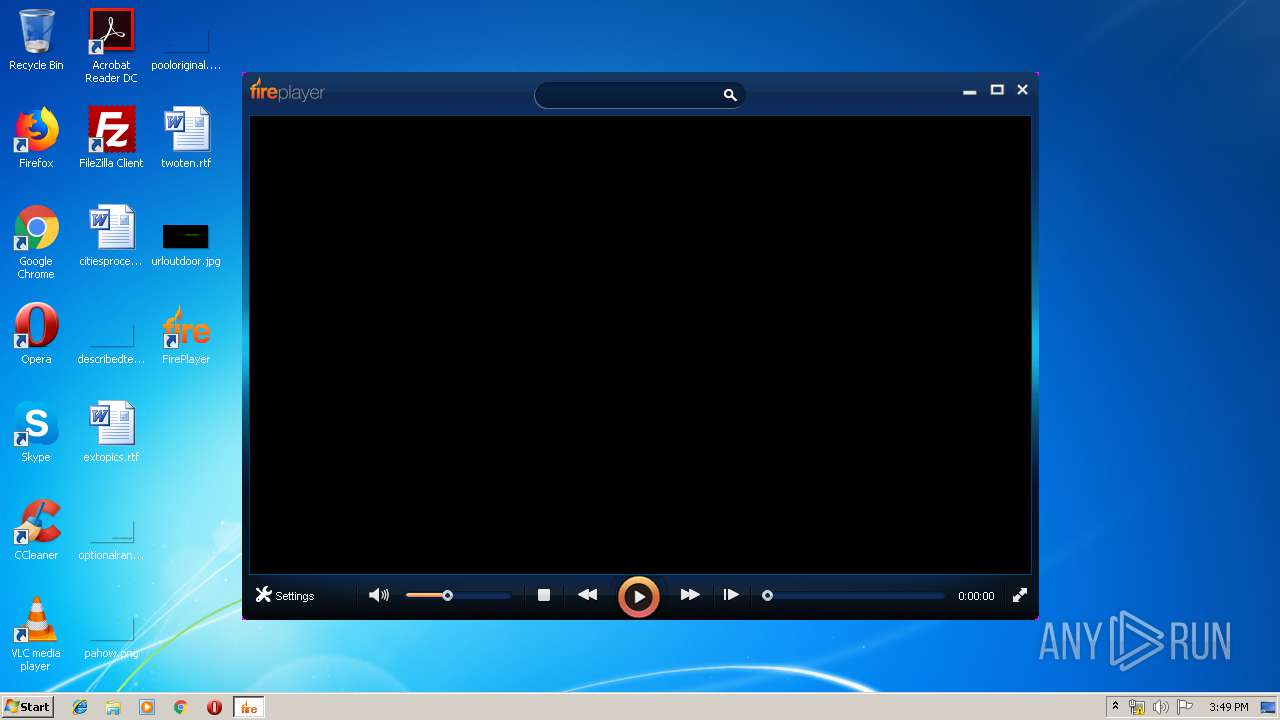1280x720 pixels.
Task: Select the twoten.rtf file icon
Action: click(186, 138)
